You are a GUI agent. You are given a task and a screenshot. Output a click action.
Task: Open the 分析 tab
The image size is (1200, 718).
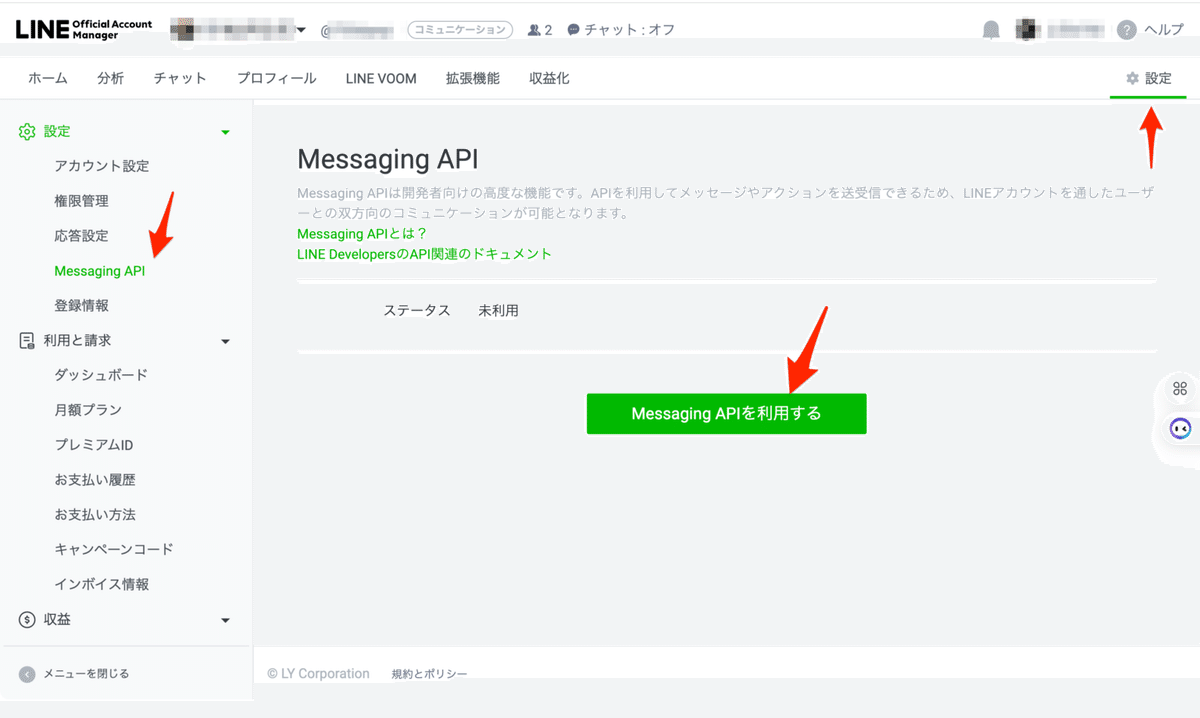[111, 78]
